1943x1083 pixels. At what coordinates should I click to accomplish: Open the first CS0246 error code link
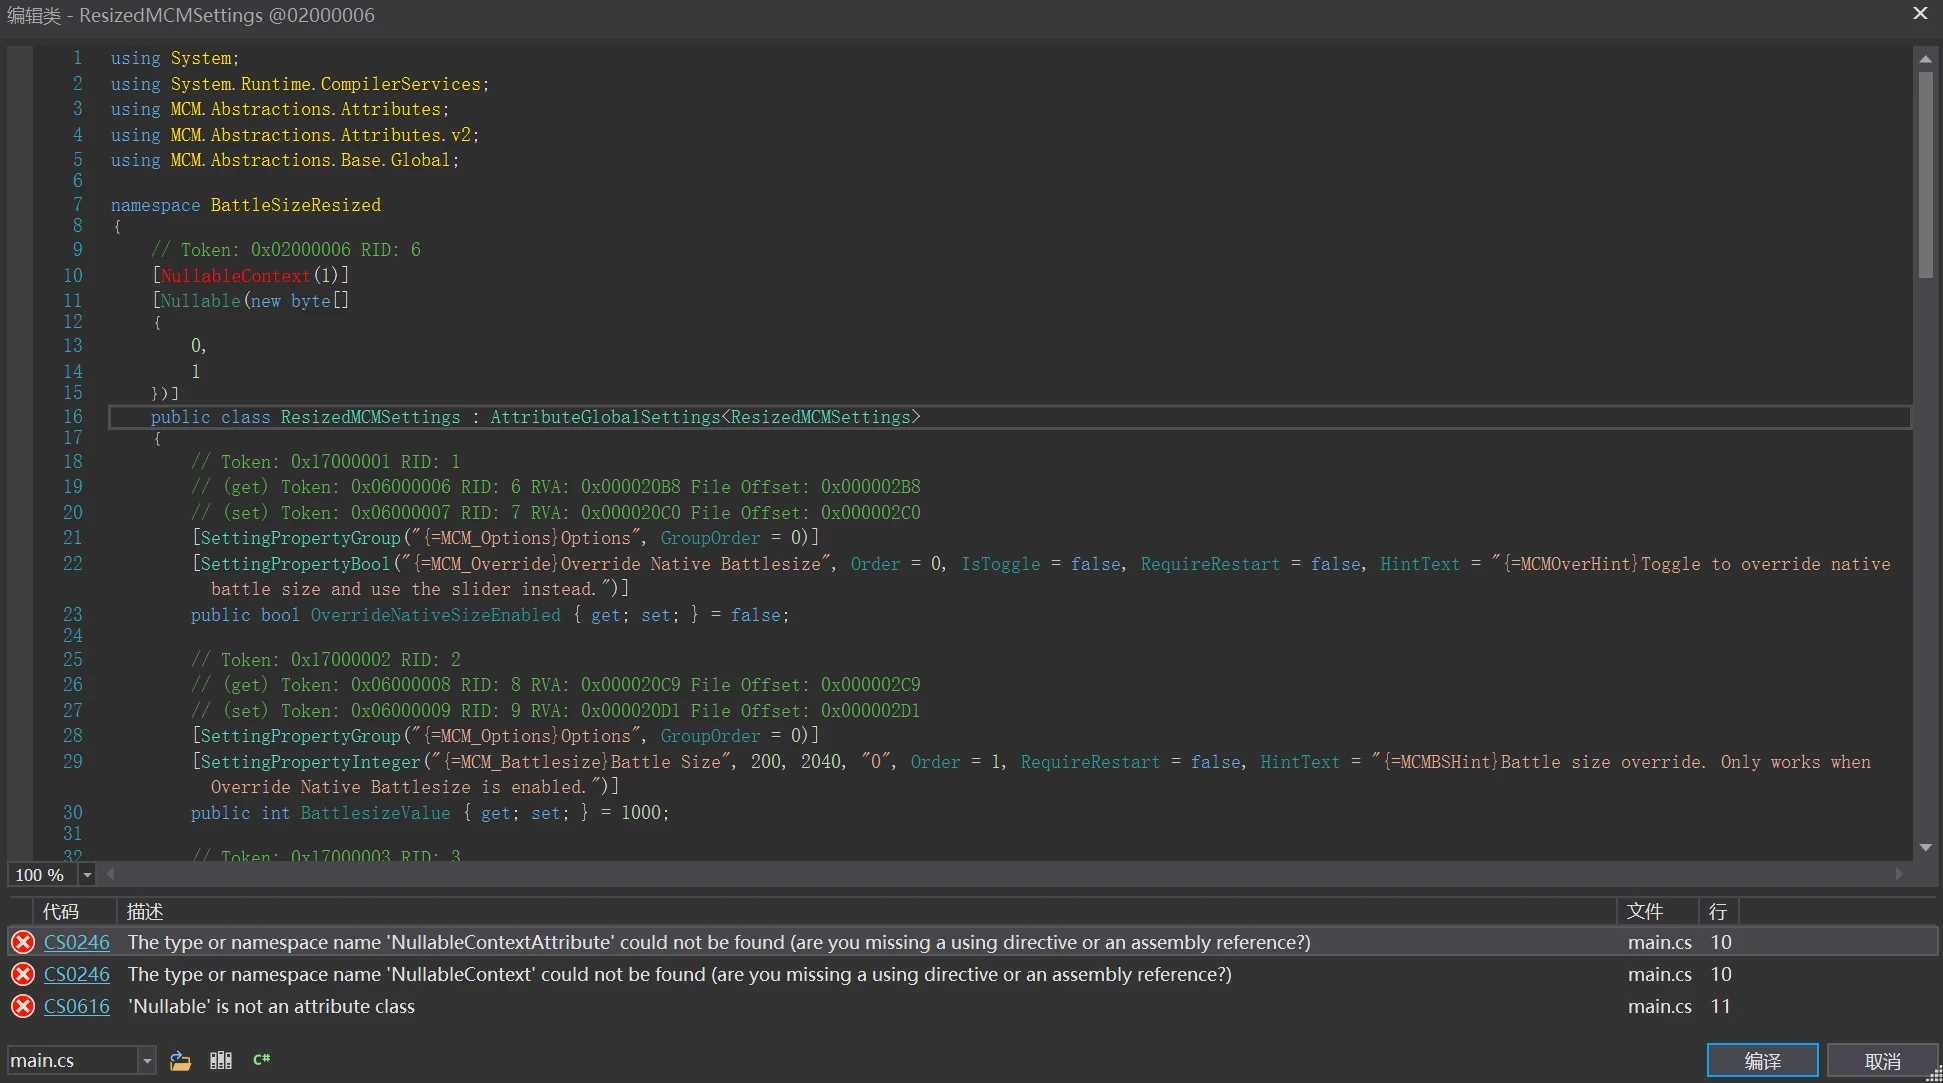[77, 942]
